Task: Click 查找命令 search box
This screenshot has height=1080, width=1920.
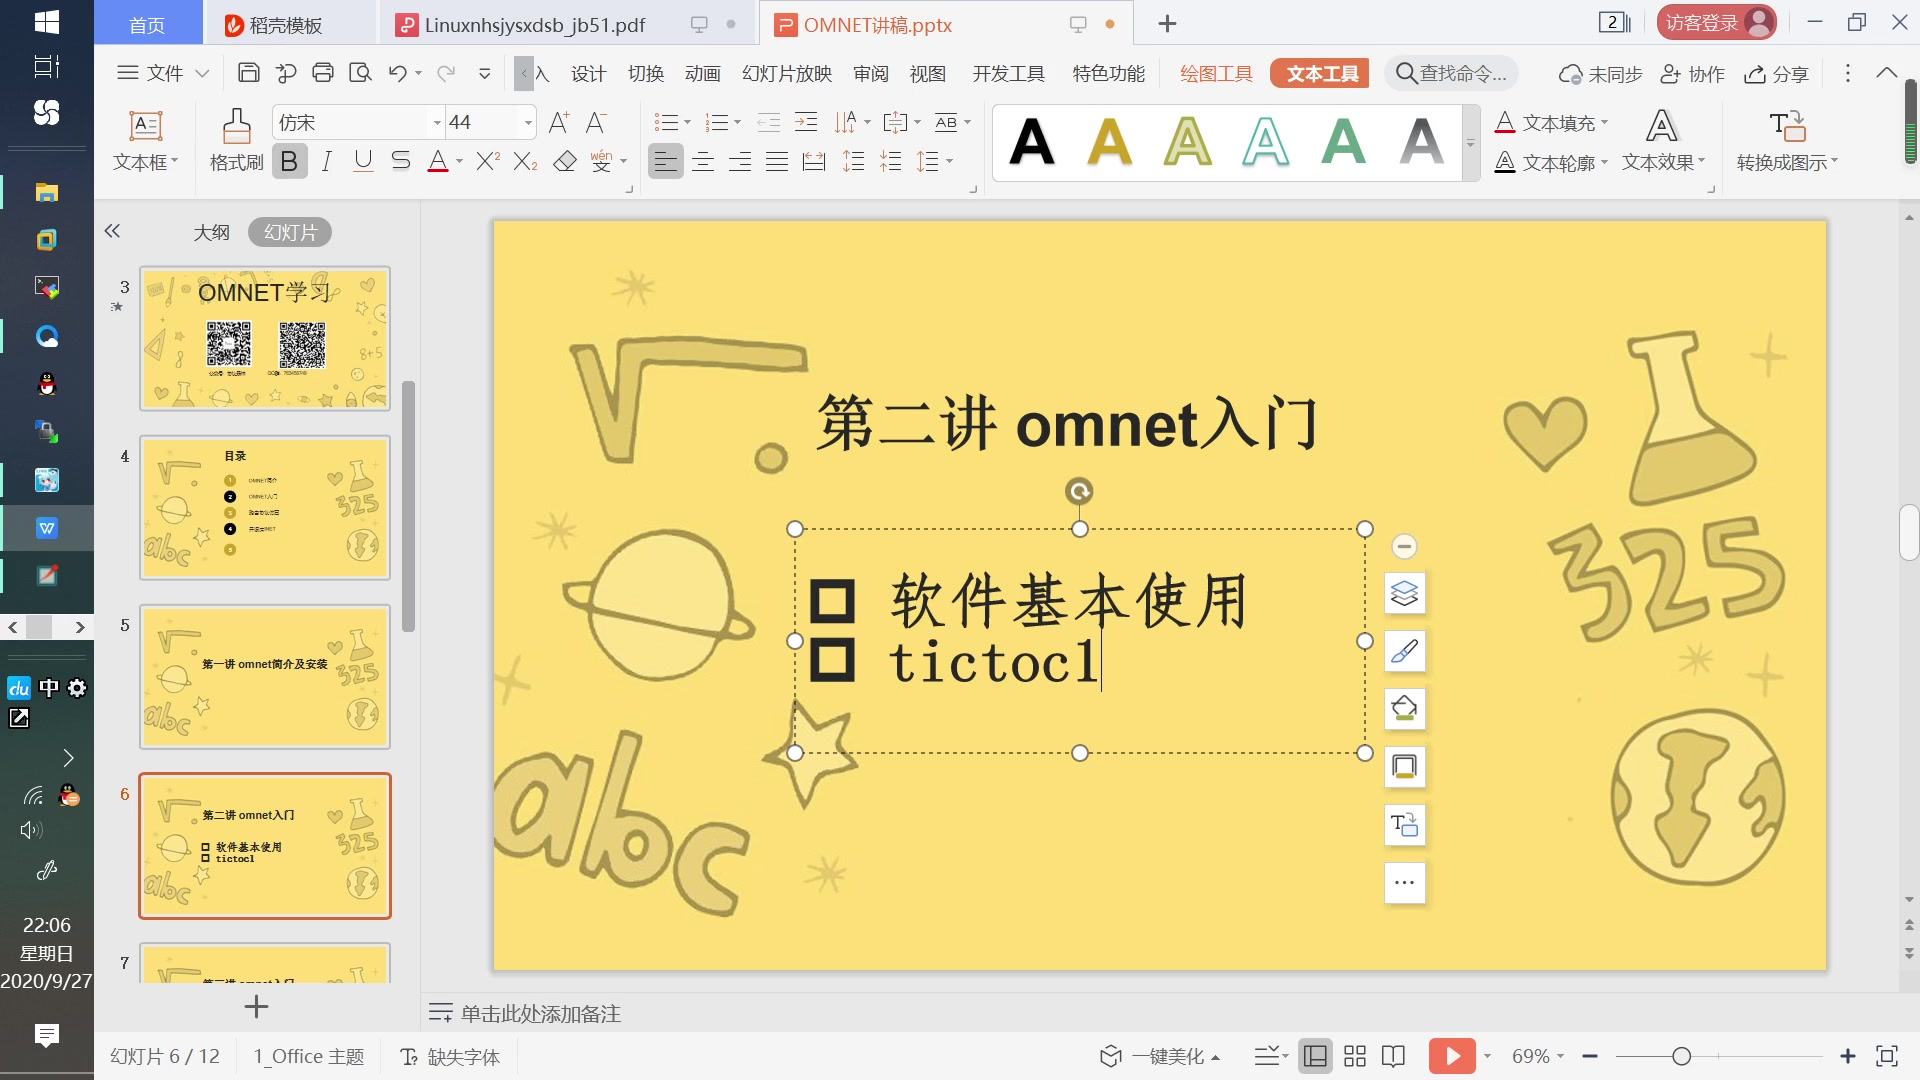Action: coord(1452,73)
